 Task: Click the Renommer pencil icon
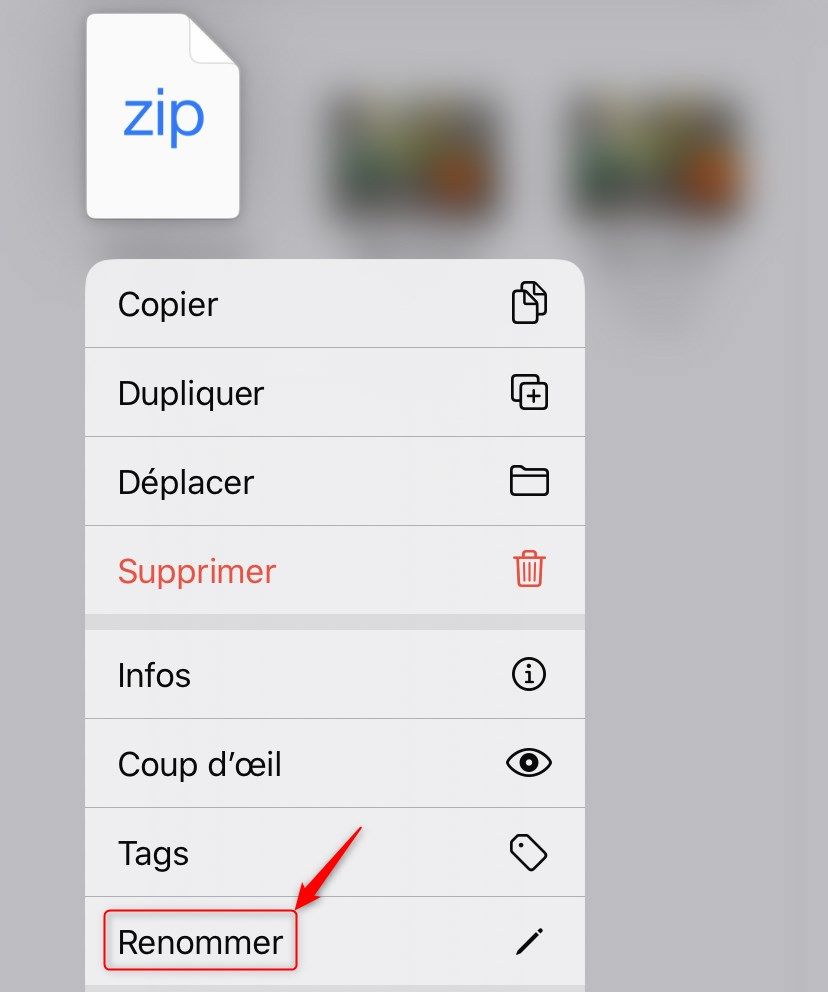[529, 941]
